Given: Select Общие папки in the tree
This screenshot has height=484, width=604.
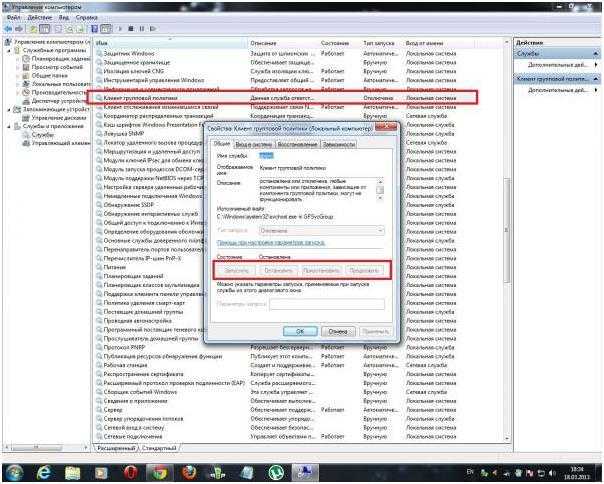Looking at the screenshot, I should click(49, 76).
